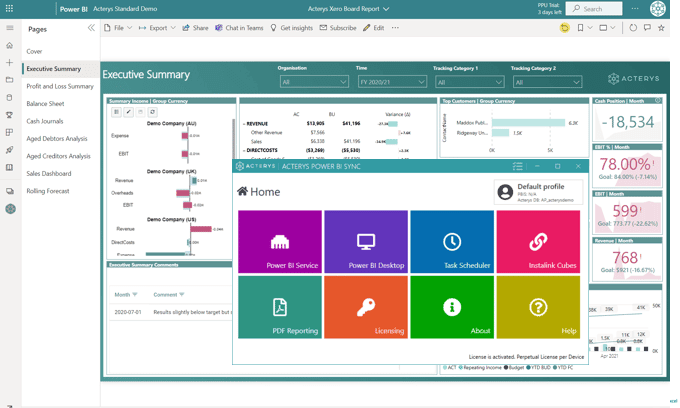Open the Power BI Service tile

(x=280, y=242)
